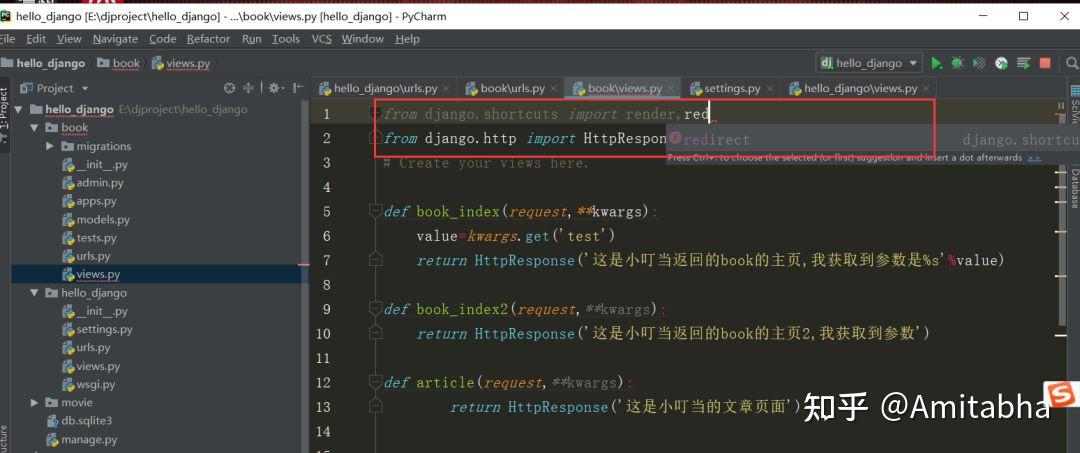Image resolution: width=1080 pixels, height=453 pixels.
Task: Fold the book_index function at line 5
Action: (x=375, y=211)
